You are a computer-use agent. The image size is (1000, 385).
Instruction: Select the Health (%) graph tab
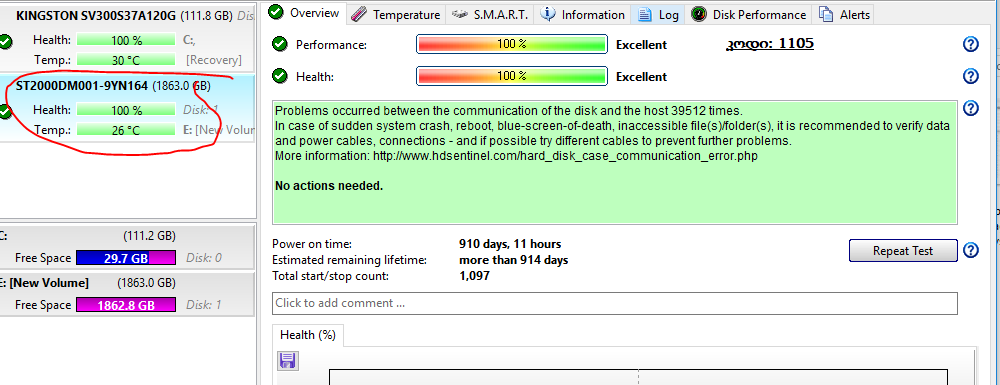coord(308,335)
